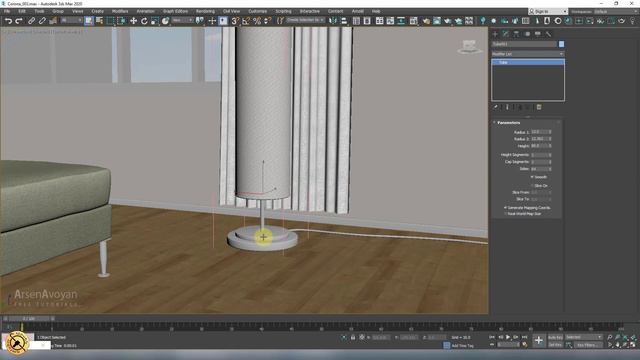Image resolution: width=640 pixels, height=360 pixels.
Task: Click the Auto Key button
Action: coord(555,337)
